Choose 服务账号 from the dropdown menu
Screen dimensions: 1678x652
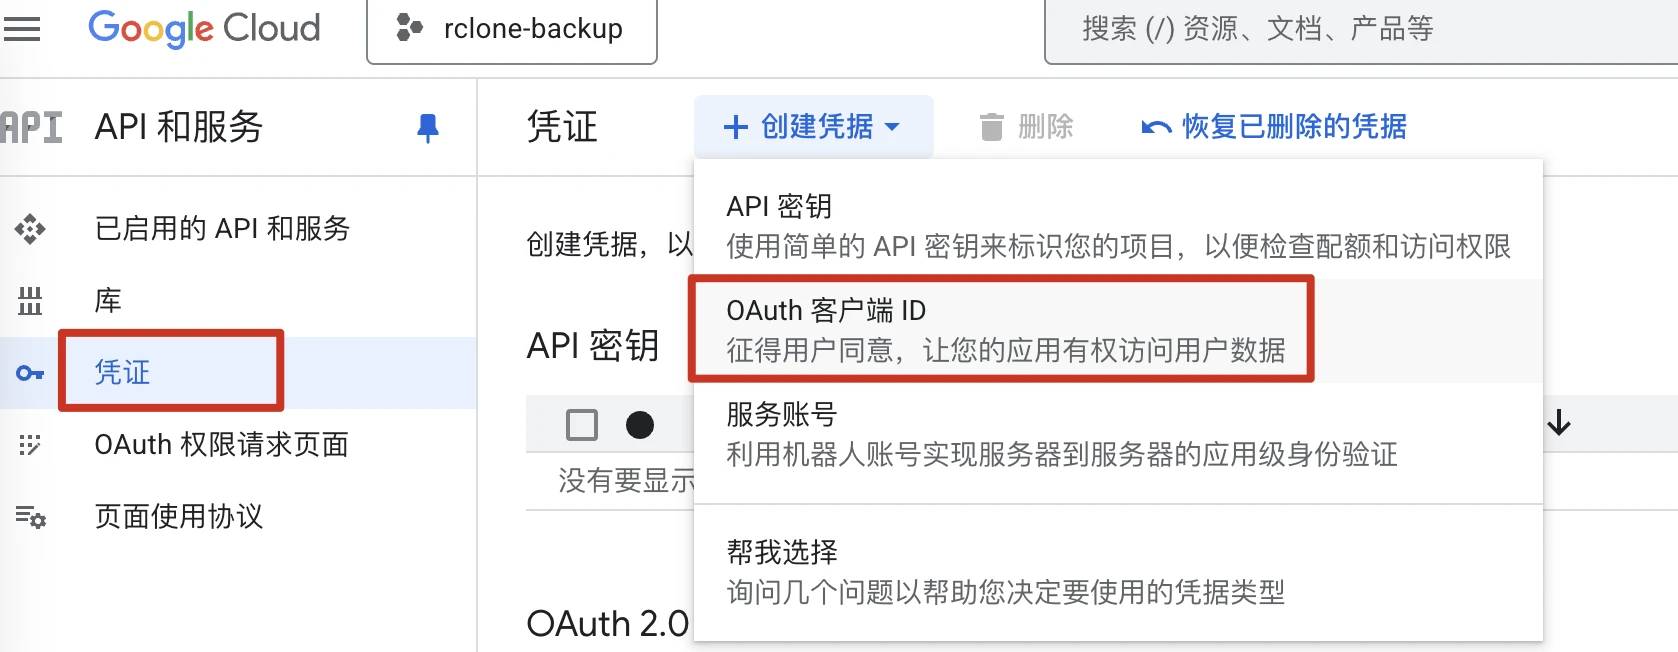[x=1118, y=434]
